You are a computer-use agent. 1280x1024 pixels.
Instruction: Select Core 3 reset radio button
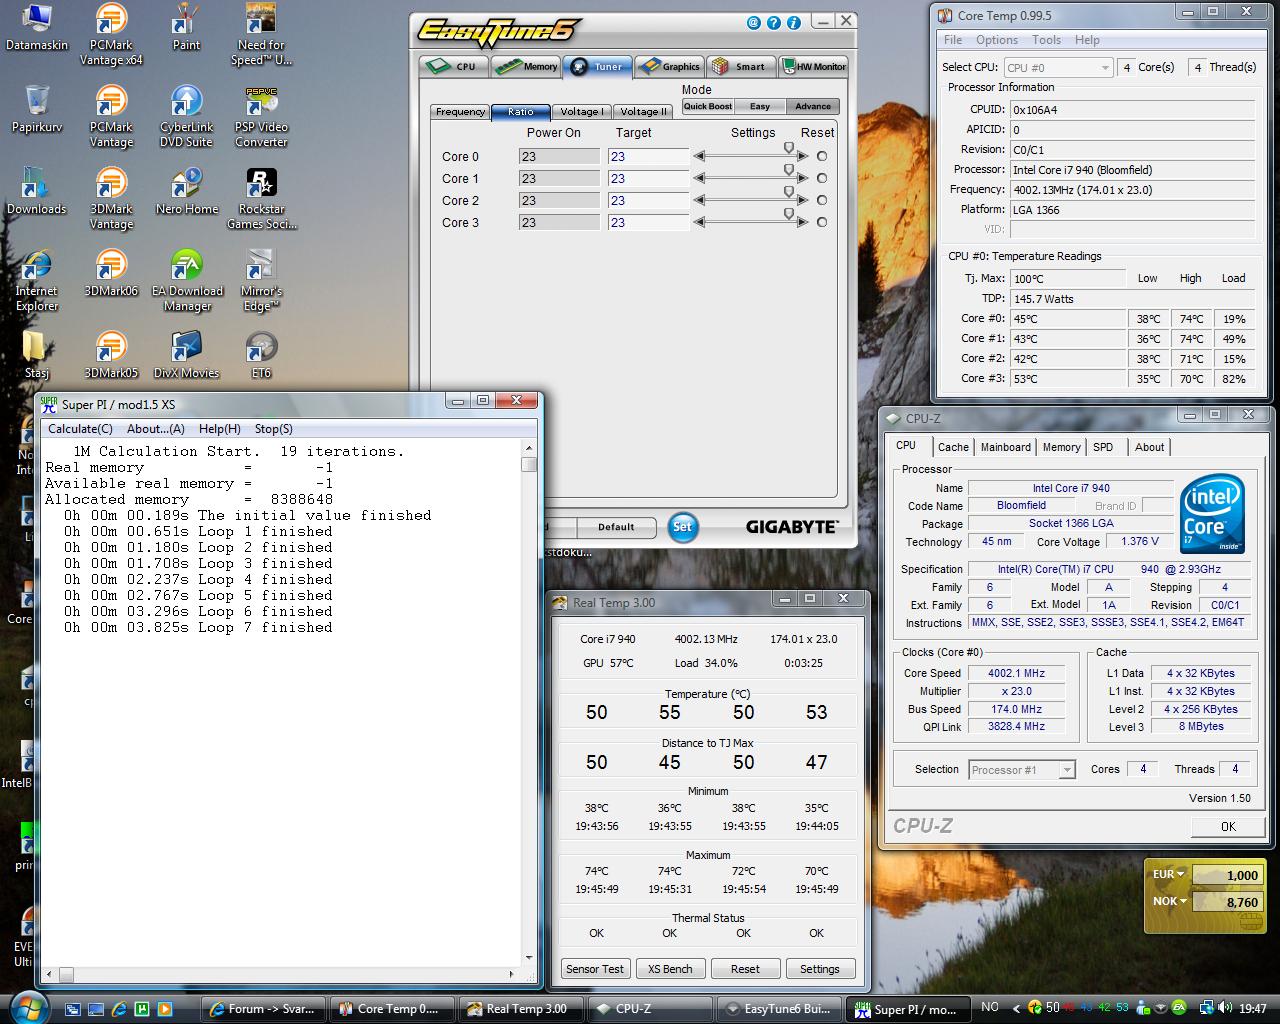tap(822, 222)
